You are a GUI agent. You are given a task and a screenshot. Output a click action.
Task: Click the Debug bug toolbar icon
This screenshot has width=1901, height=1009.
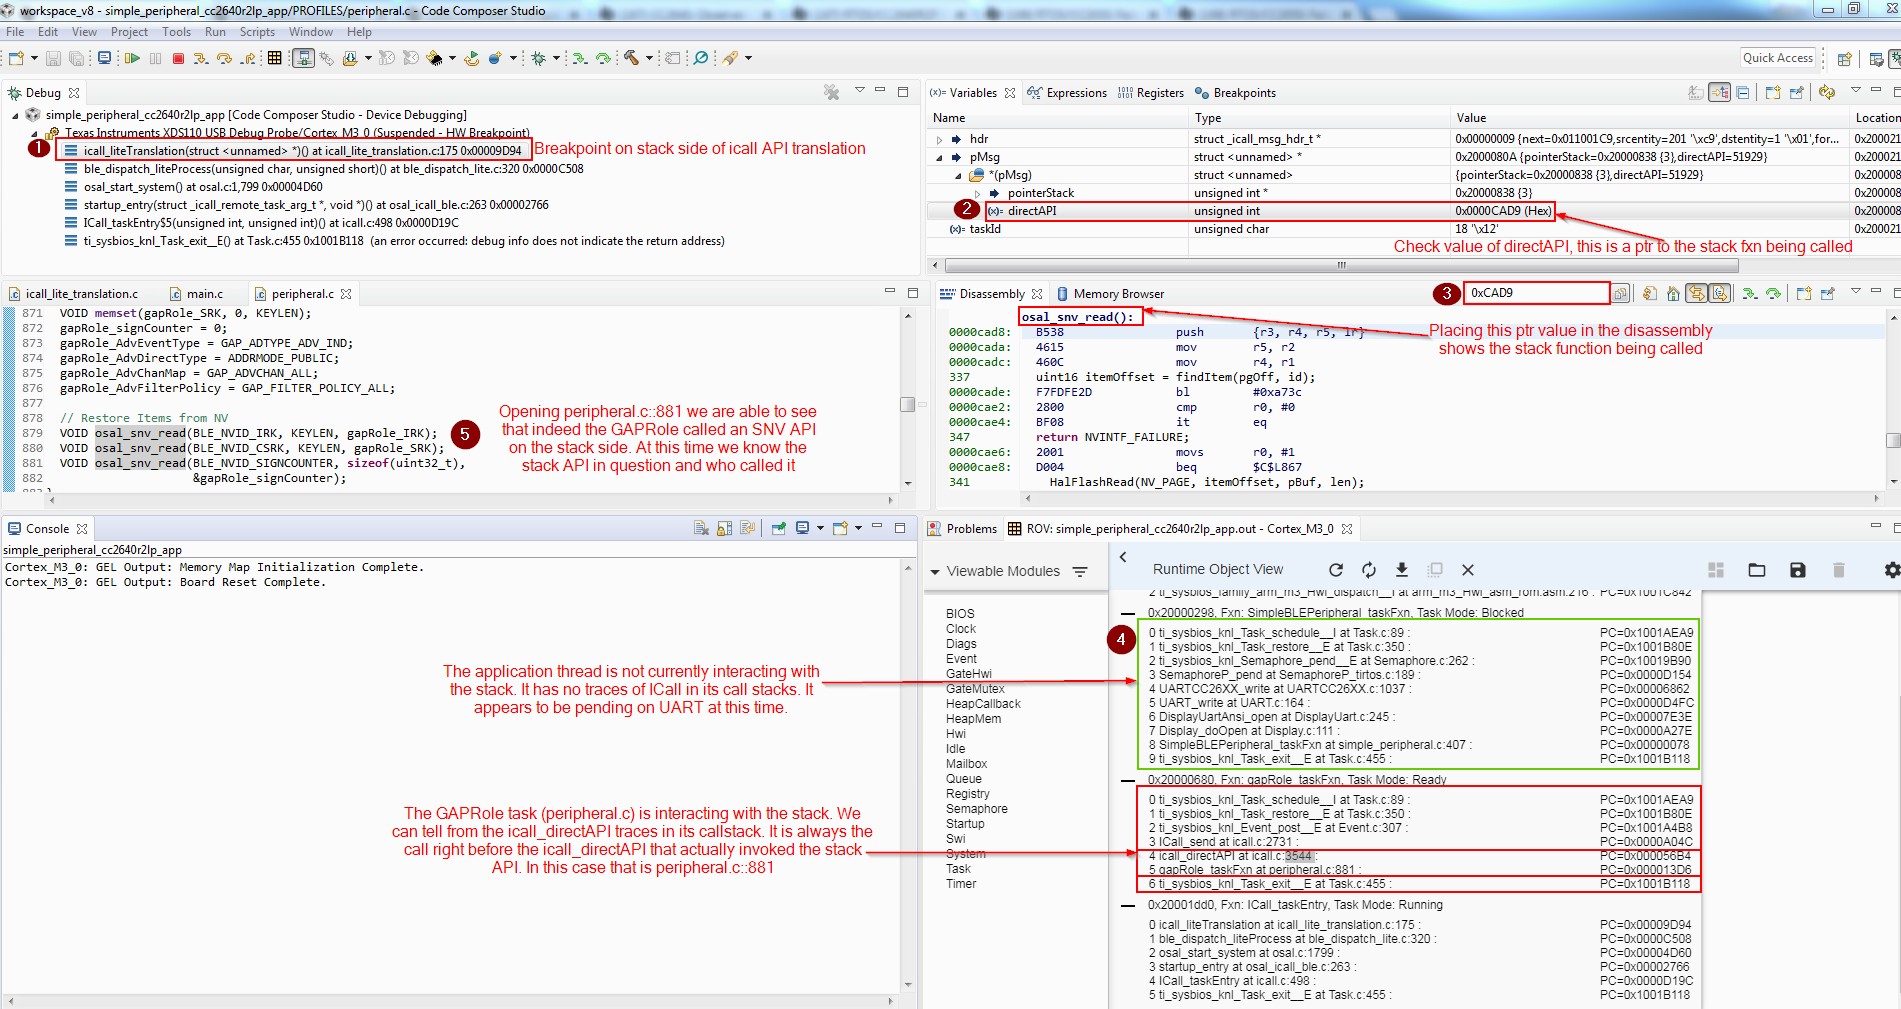tap(539, 59)
